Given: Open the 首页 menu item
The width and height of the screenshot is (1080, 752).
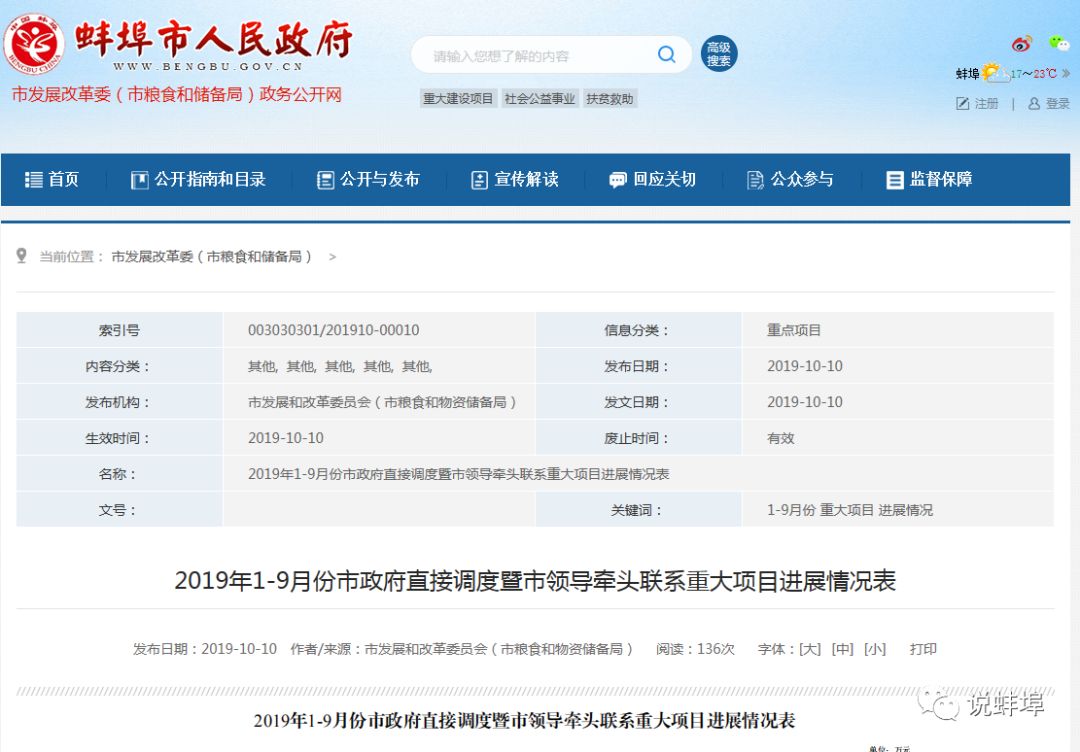Looking at the screenshot, I should [52, 180].
